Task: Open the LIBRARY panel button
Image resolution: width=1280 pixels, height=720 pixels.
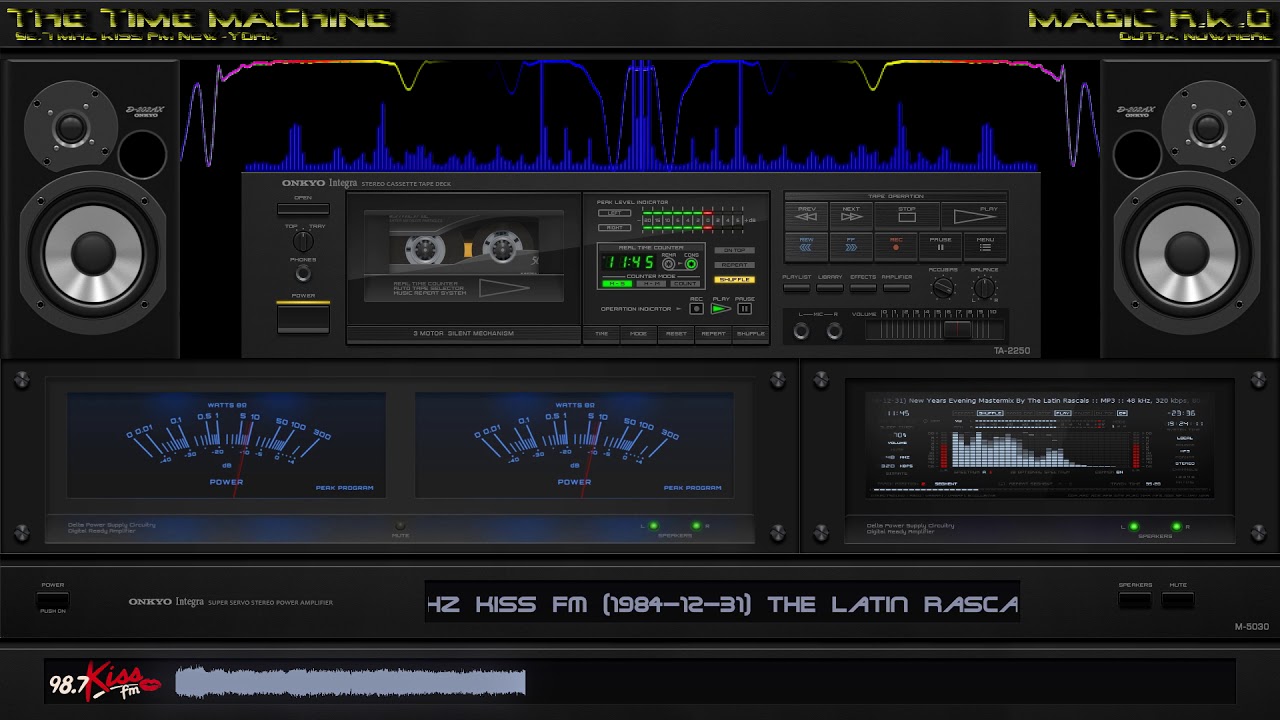Action: coord(830,288)
